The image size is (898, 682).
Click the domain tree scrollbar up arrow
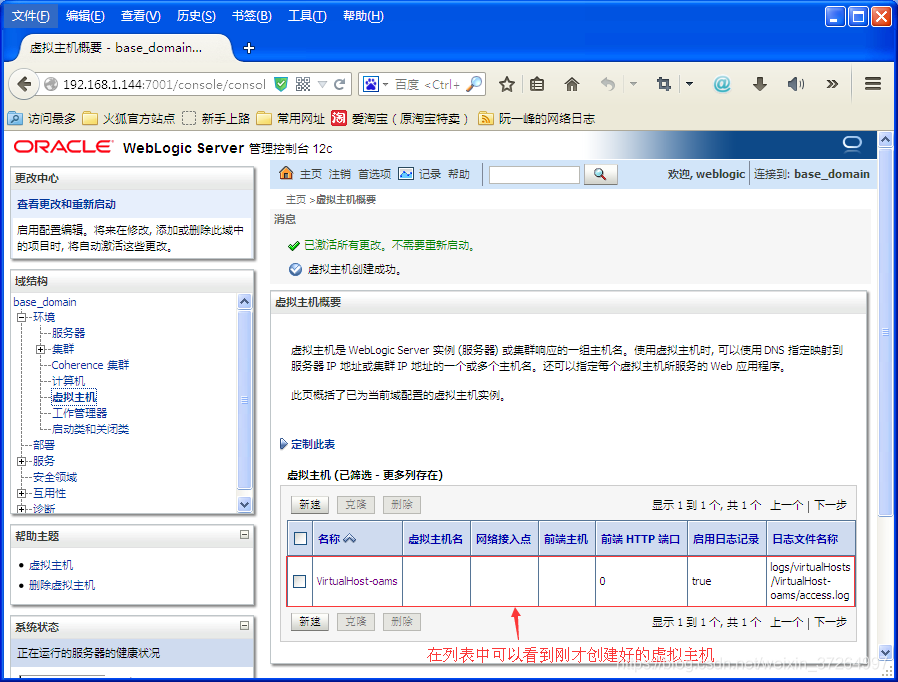(x=245, y=301)
